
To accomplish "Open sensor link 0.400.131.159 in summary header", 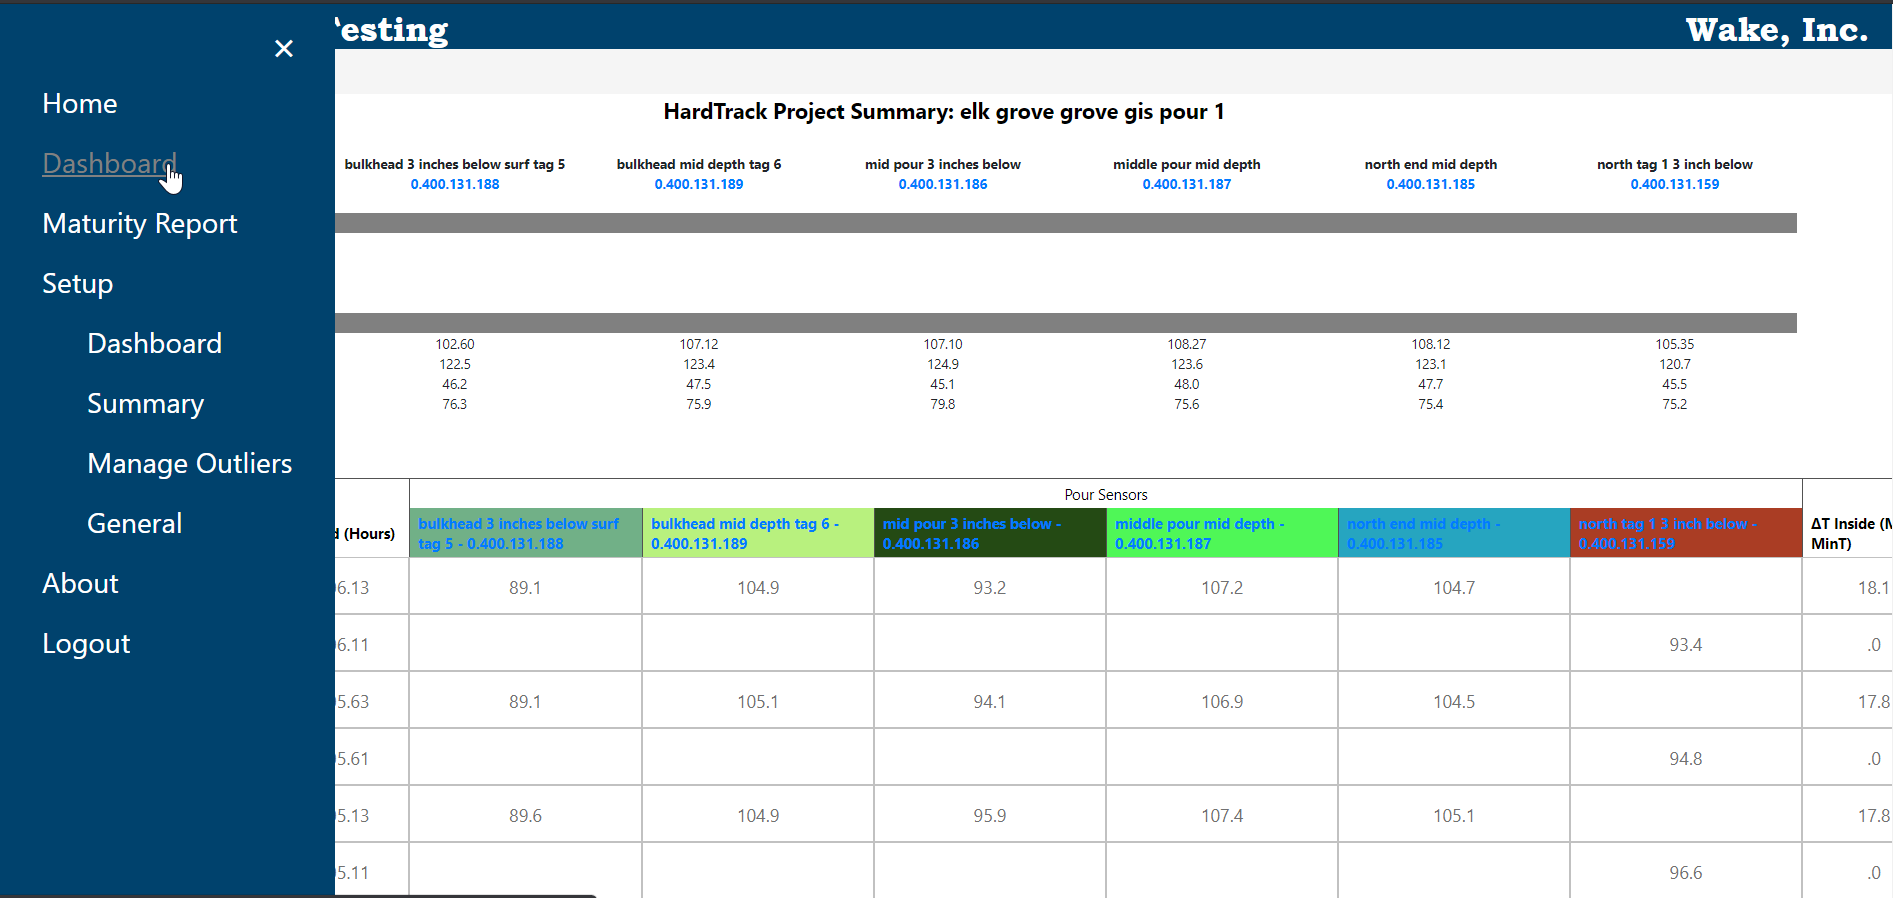I will click(1675, 184).
